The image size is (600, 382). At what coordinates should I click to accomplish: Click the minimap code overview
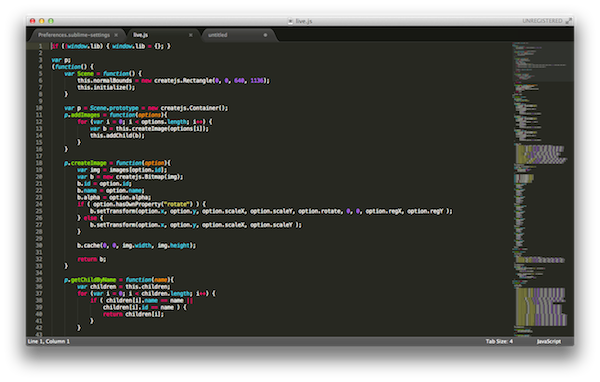click(542, 189)
